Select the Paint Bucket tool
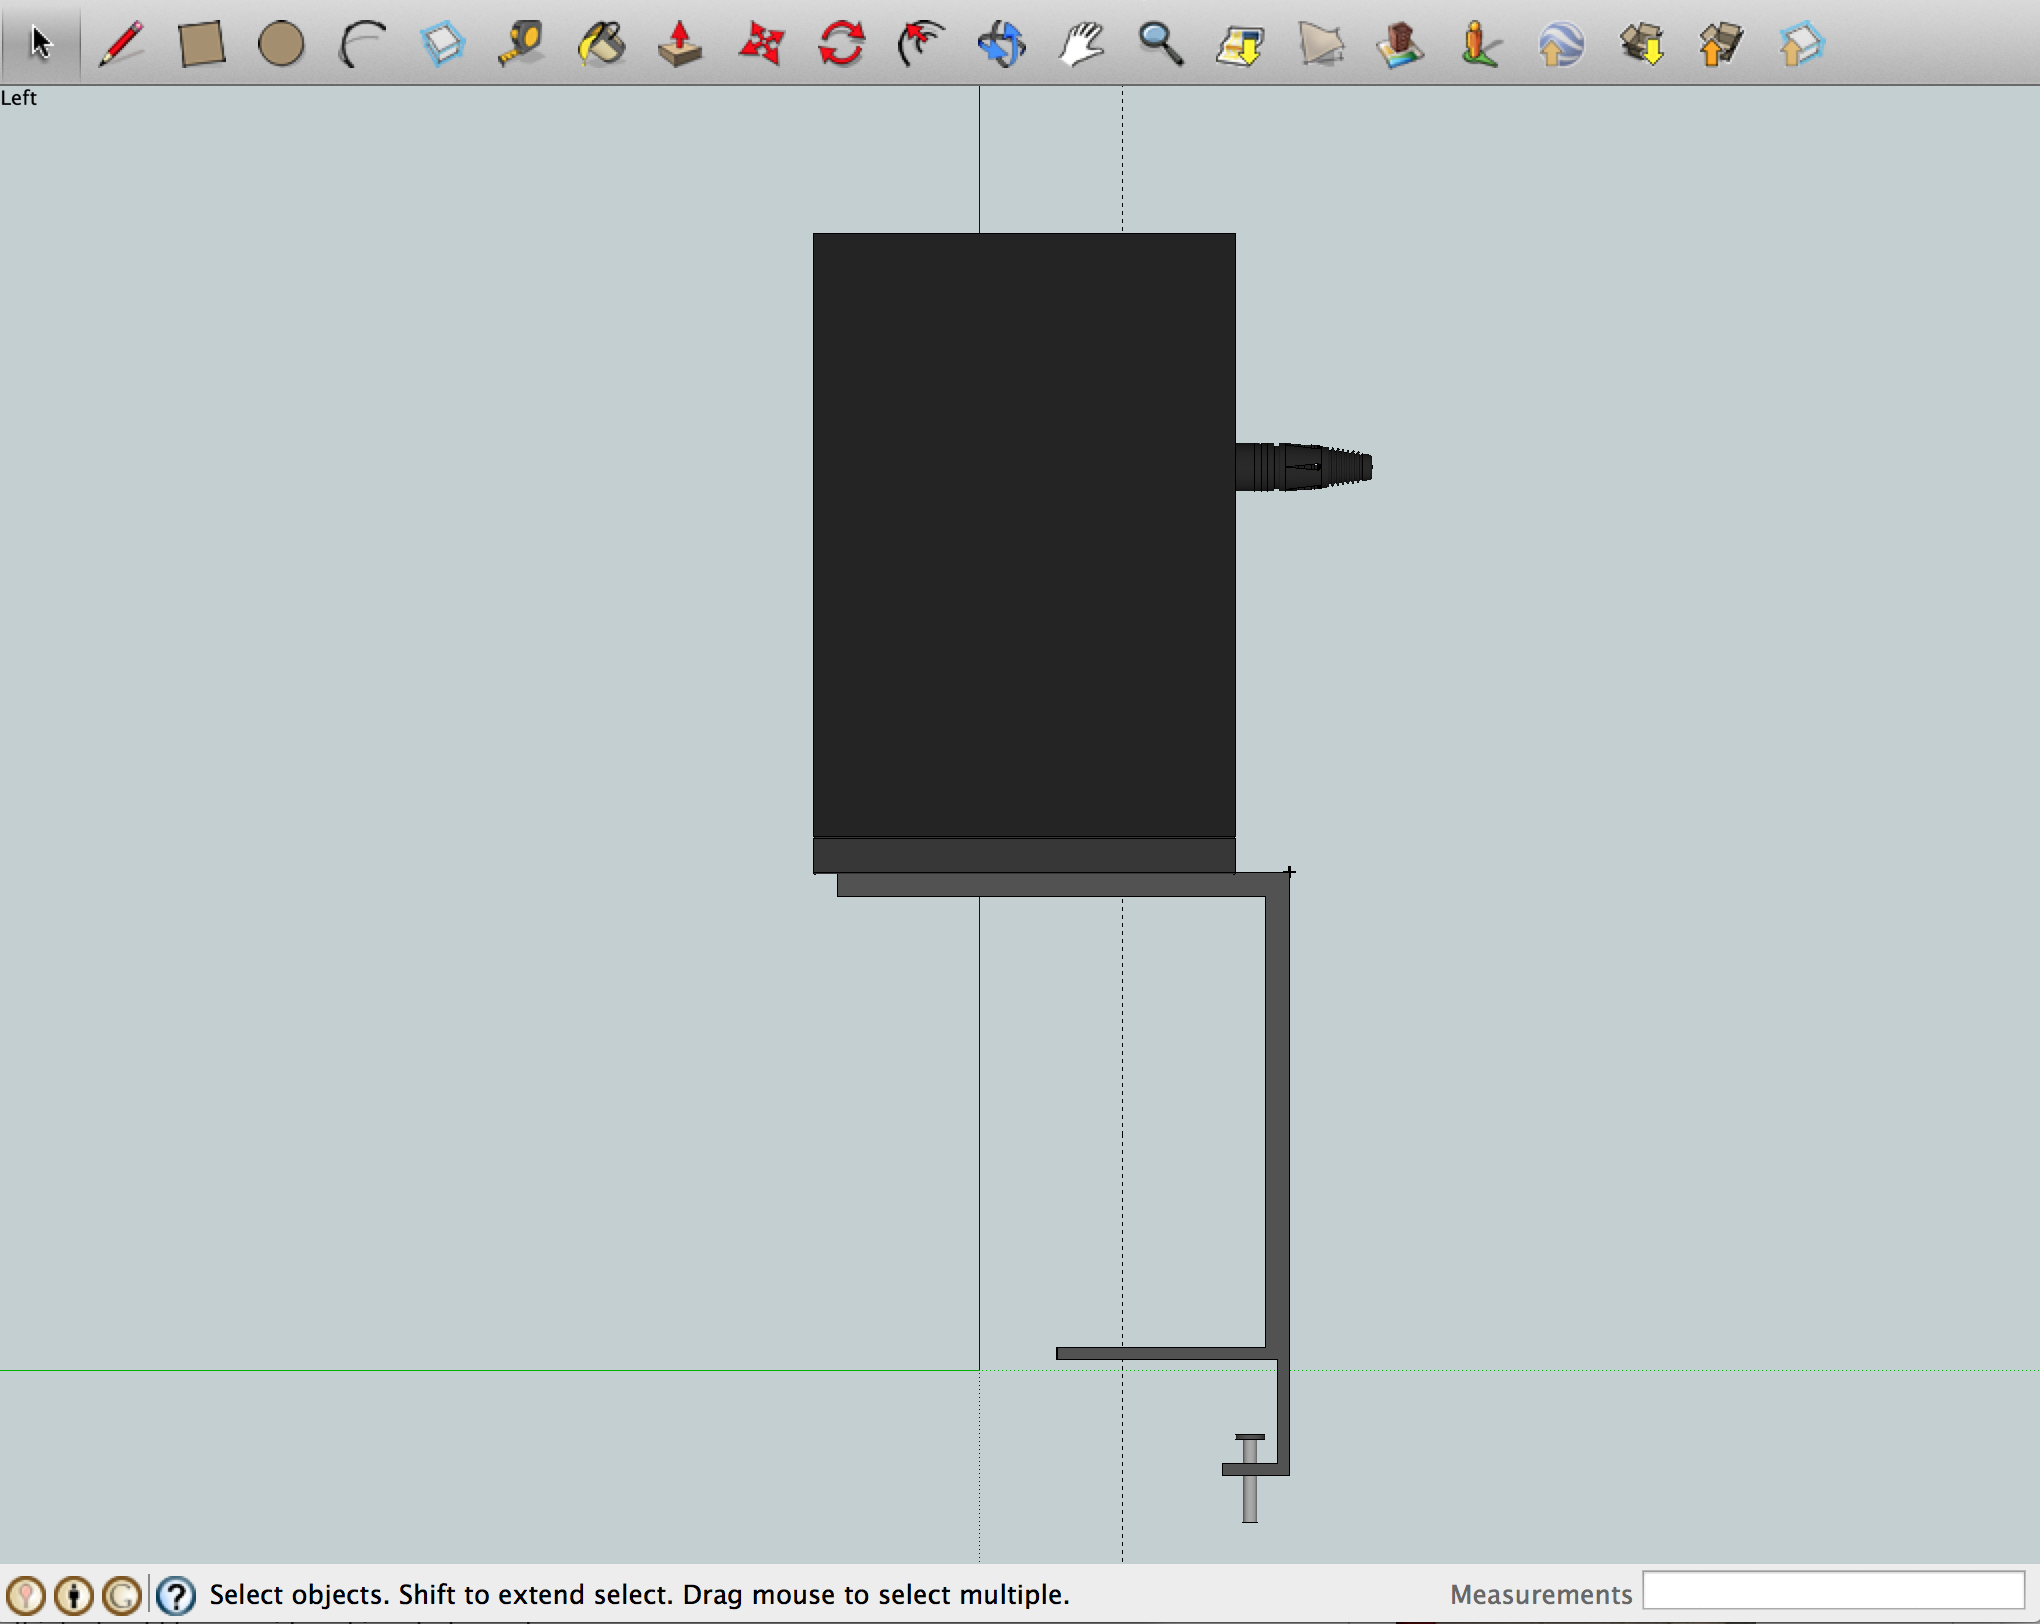The image size is (2040, 1624). tap(601, 44)
